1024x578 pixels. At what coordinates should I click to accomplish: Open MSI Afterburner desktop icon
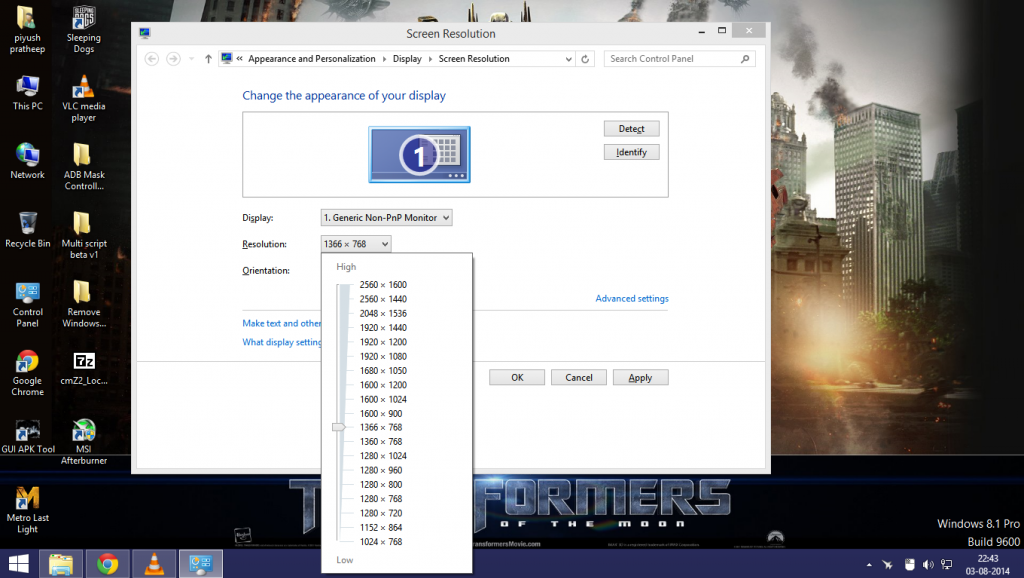click(84, 430)
